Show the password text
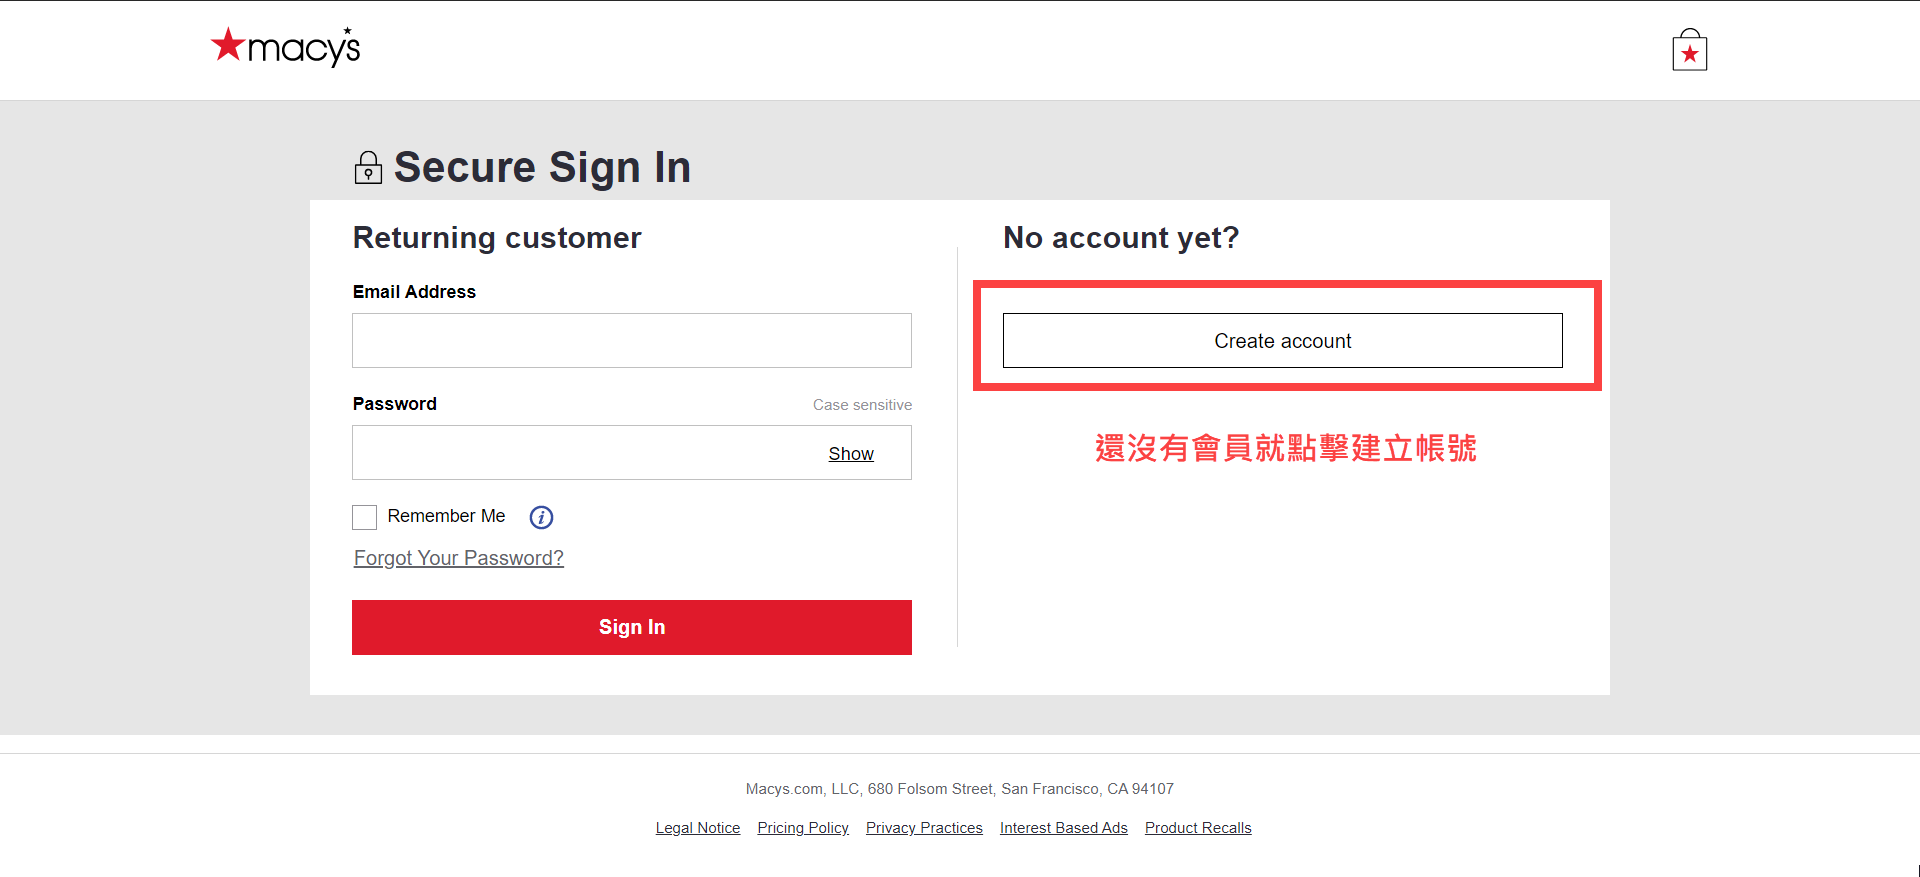The height and width of the screenshot is (877, 1920). [850, 454]
